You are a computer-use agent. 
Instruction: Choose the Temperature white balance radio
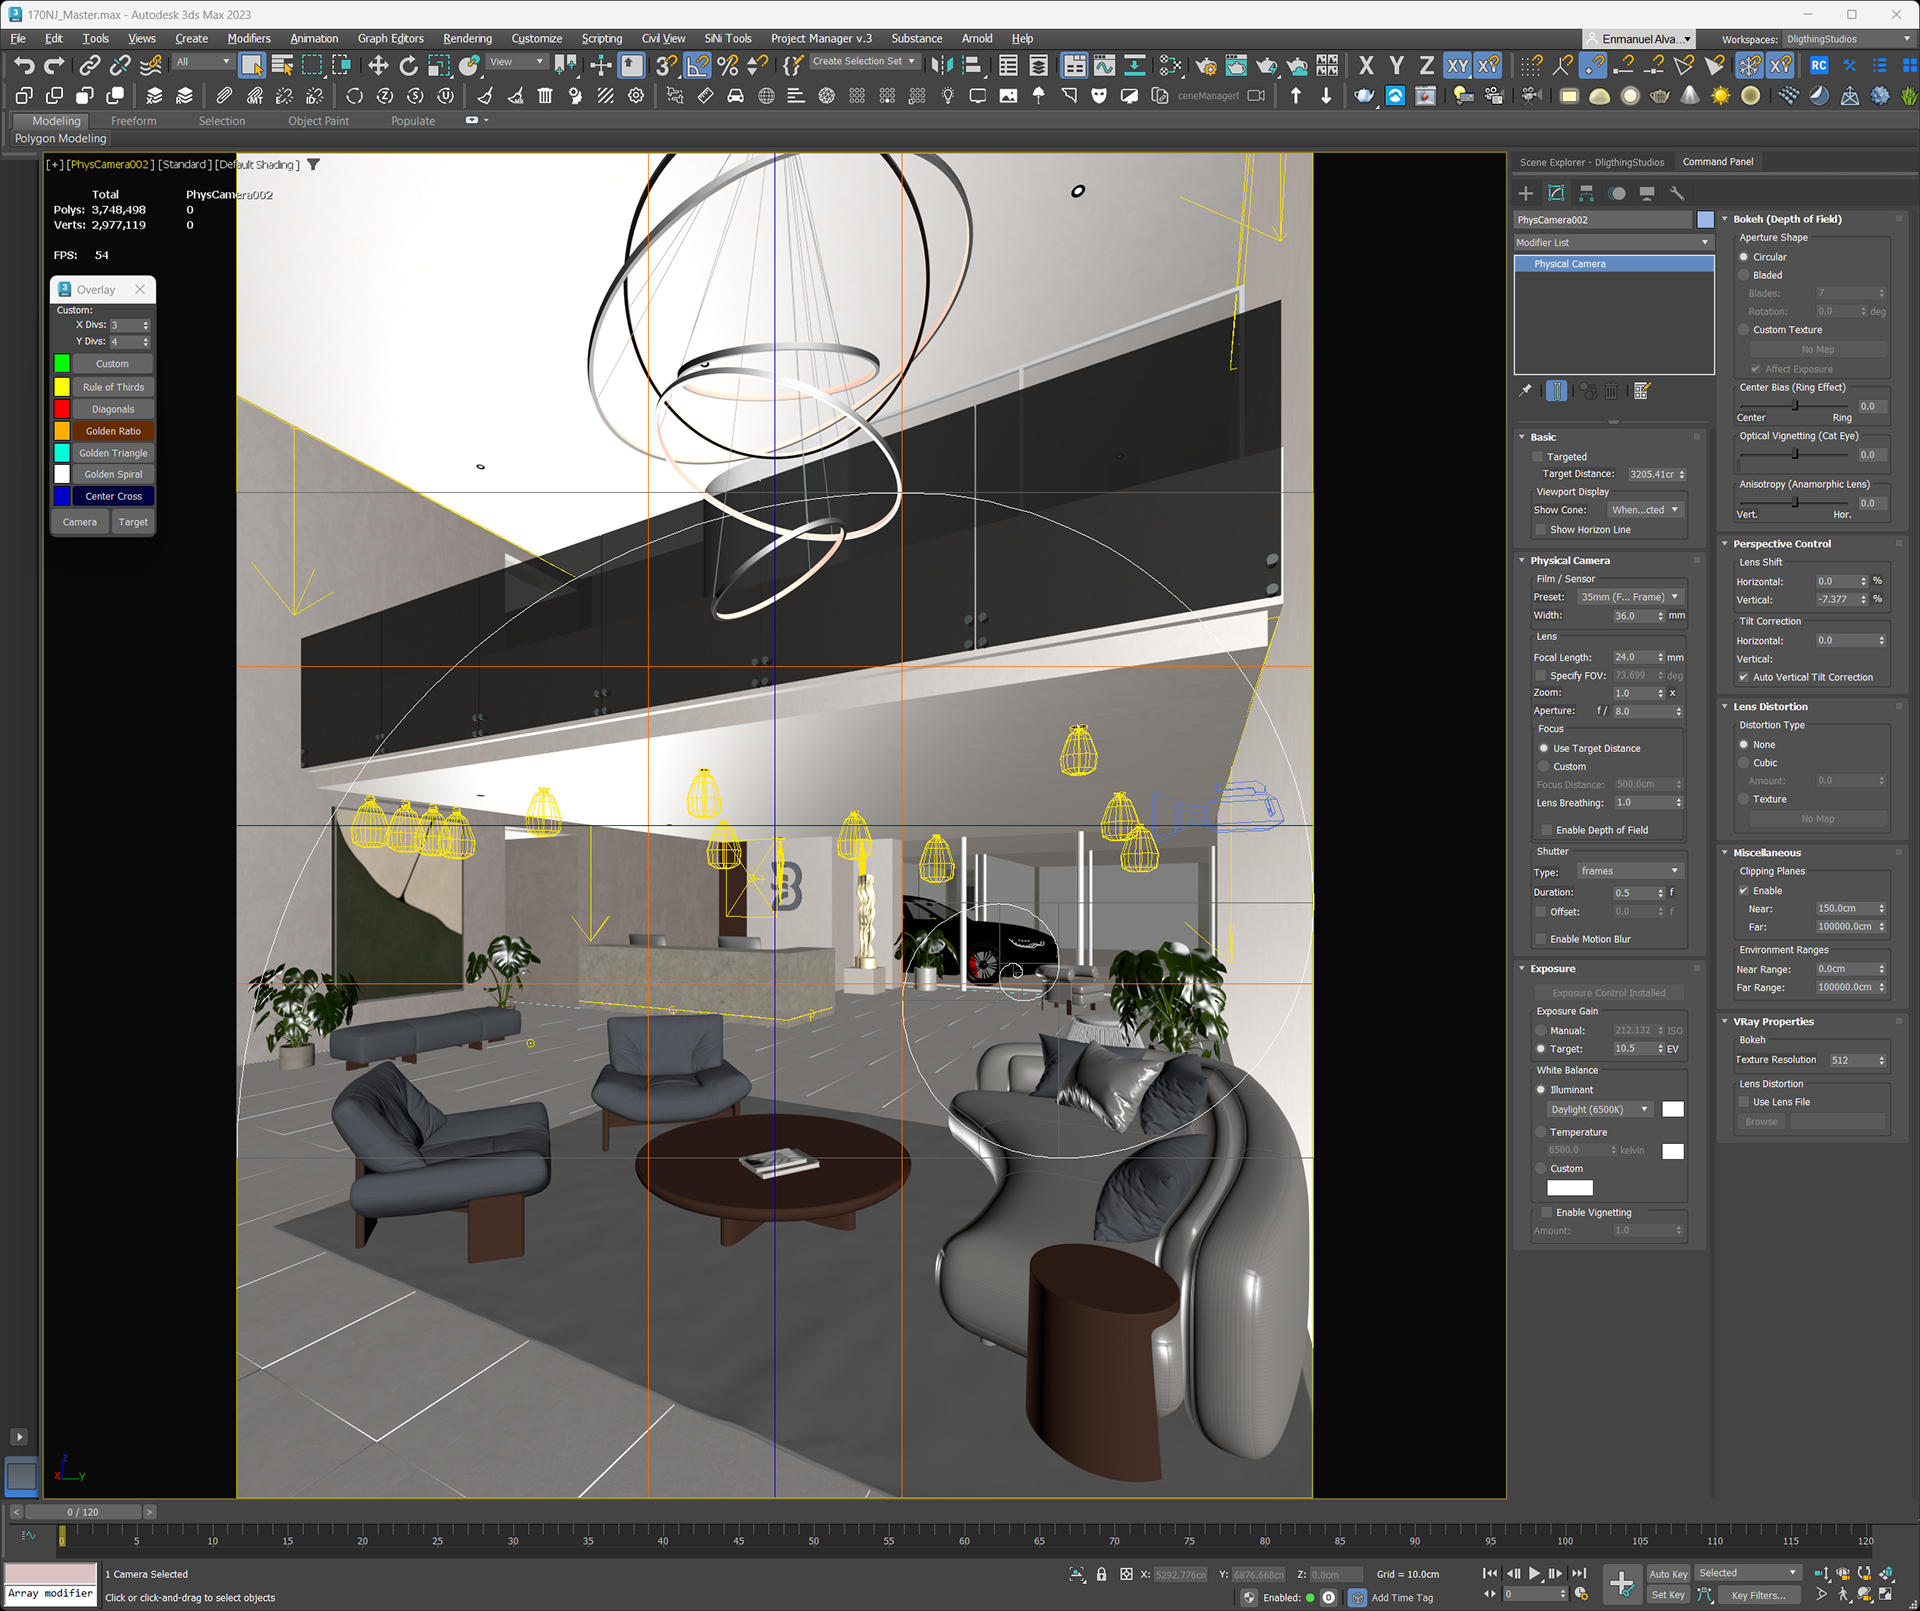point(1541,1132)
